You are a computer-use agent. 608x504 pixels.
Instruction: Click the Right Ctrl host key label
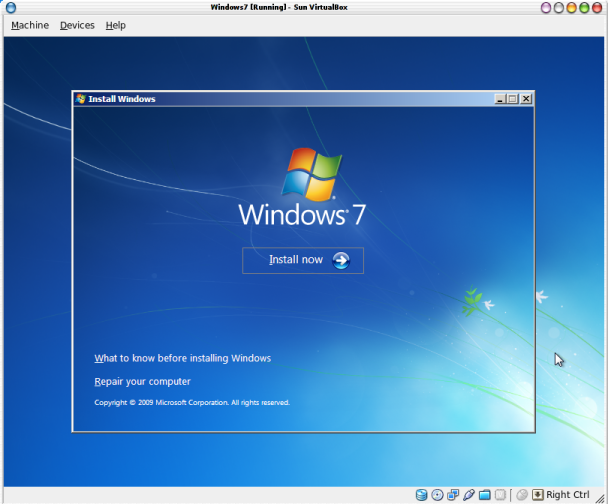[x=568, y=495]
